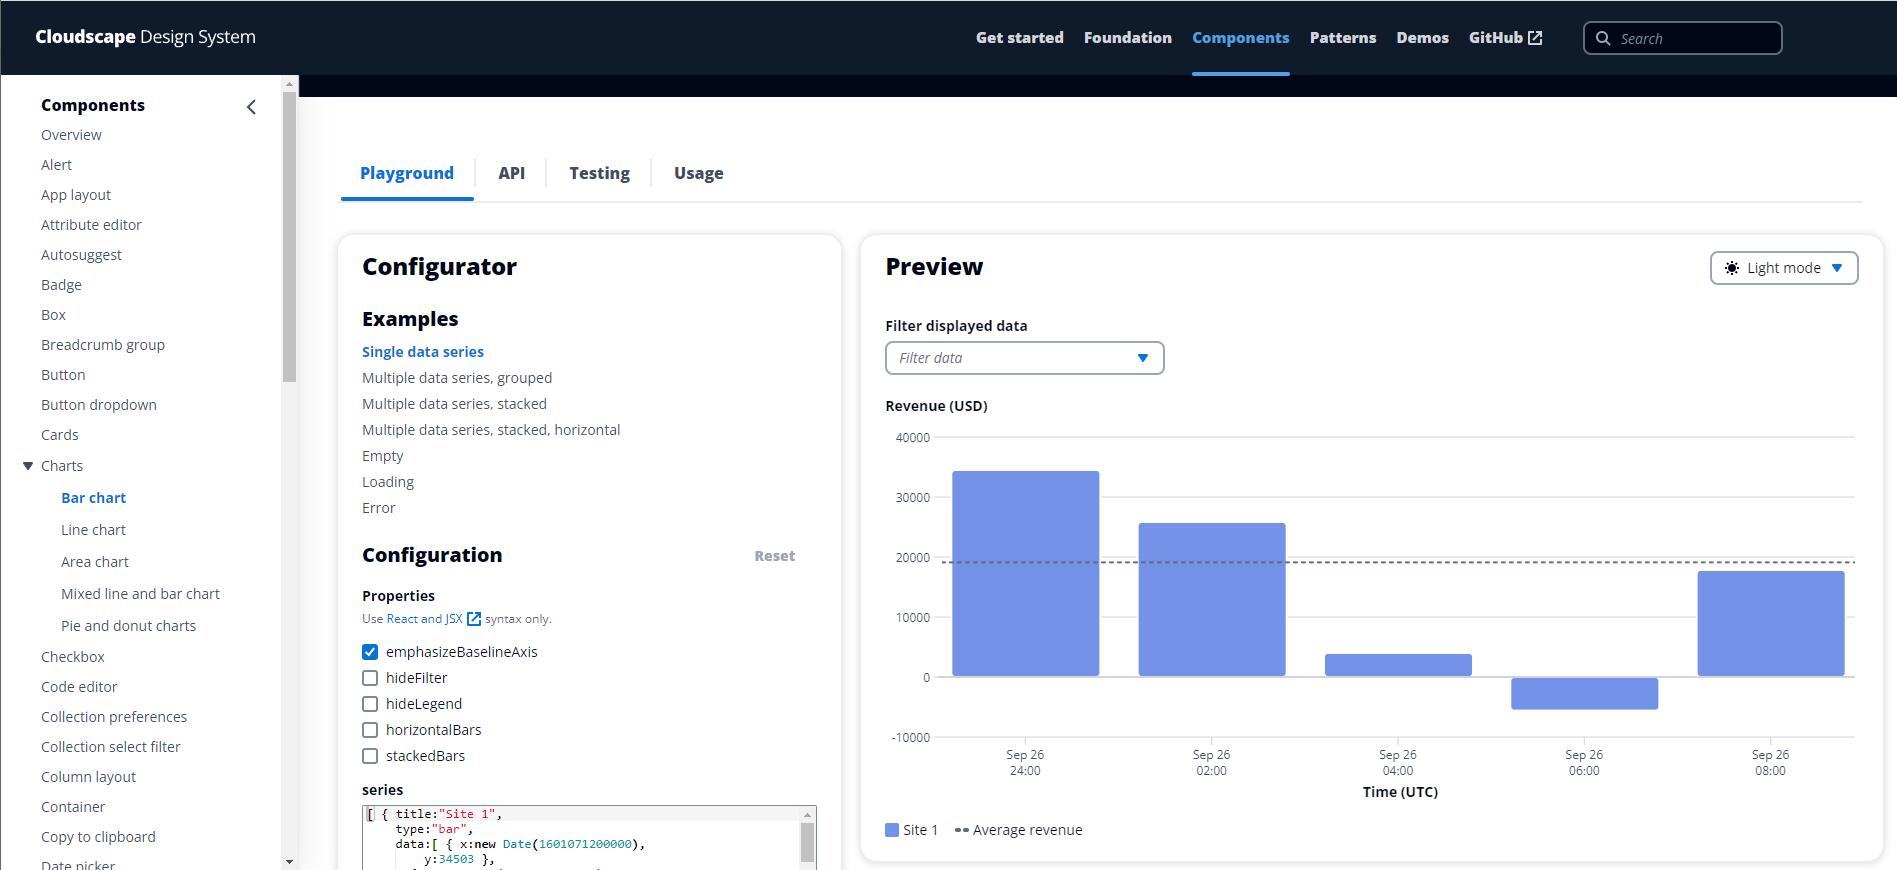Open the Get started nav item
1897x870 pixels.
[x=1019, y=38]
